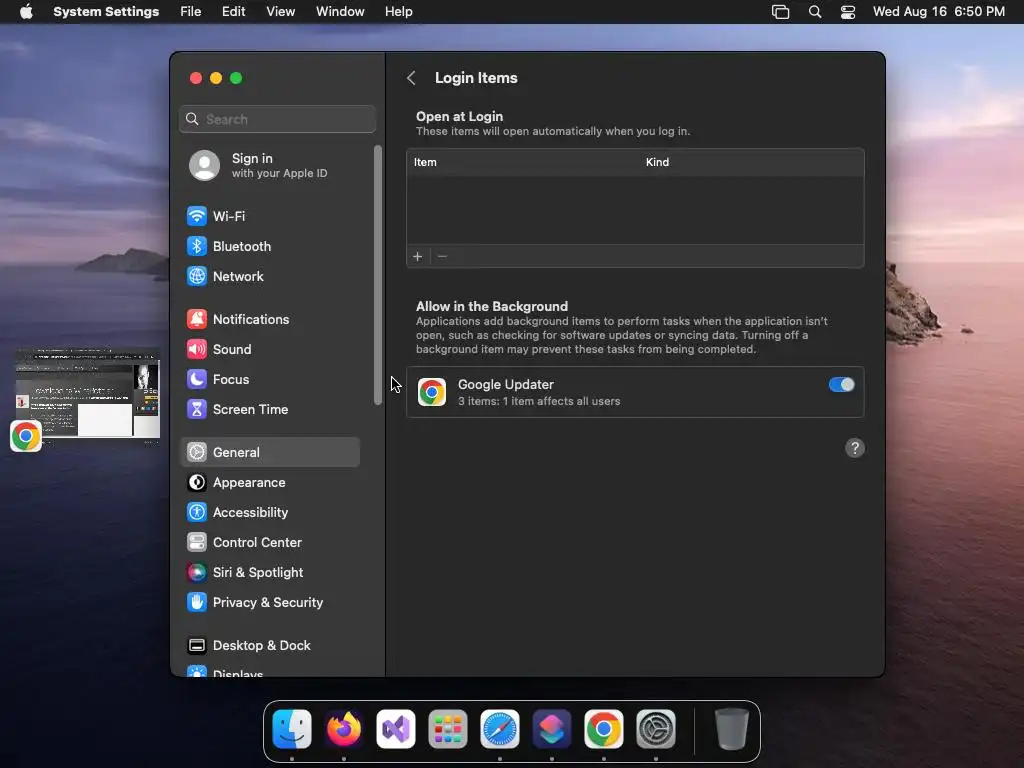The width and height of the screenshot is (1024, 768).
Task: Click the sidebar scrollbar
Action: point(377,275)
